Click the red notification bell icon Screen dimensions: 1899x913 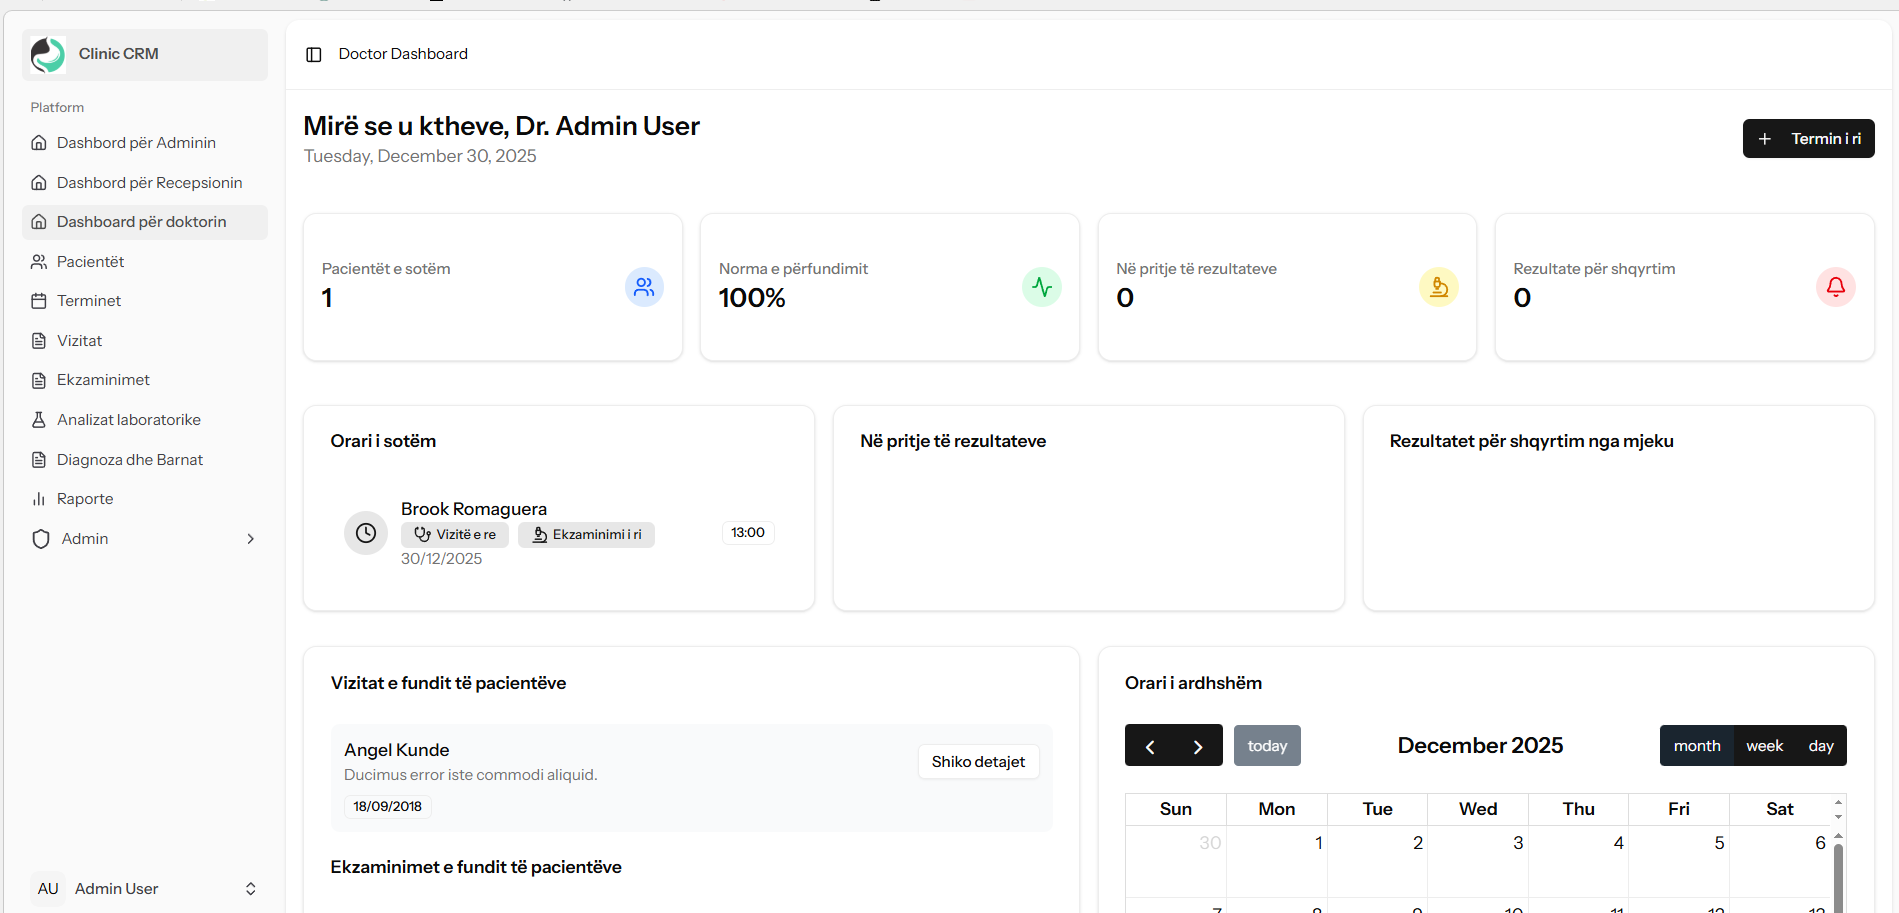(x=1835, y=287)
